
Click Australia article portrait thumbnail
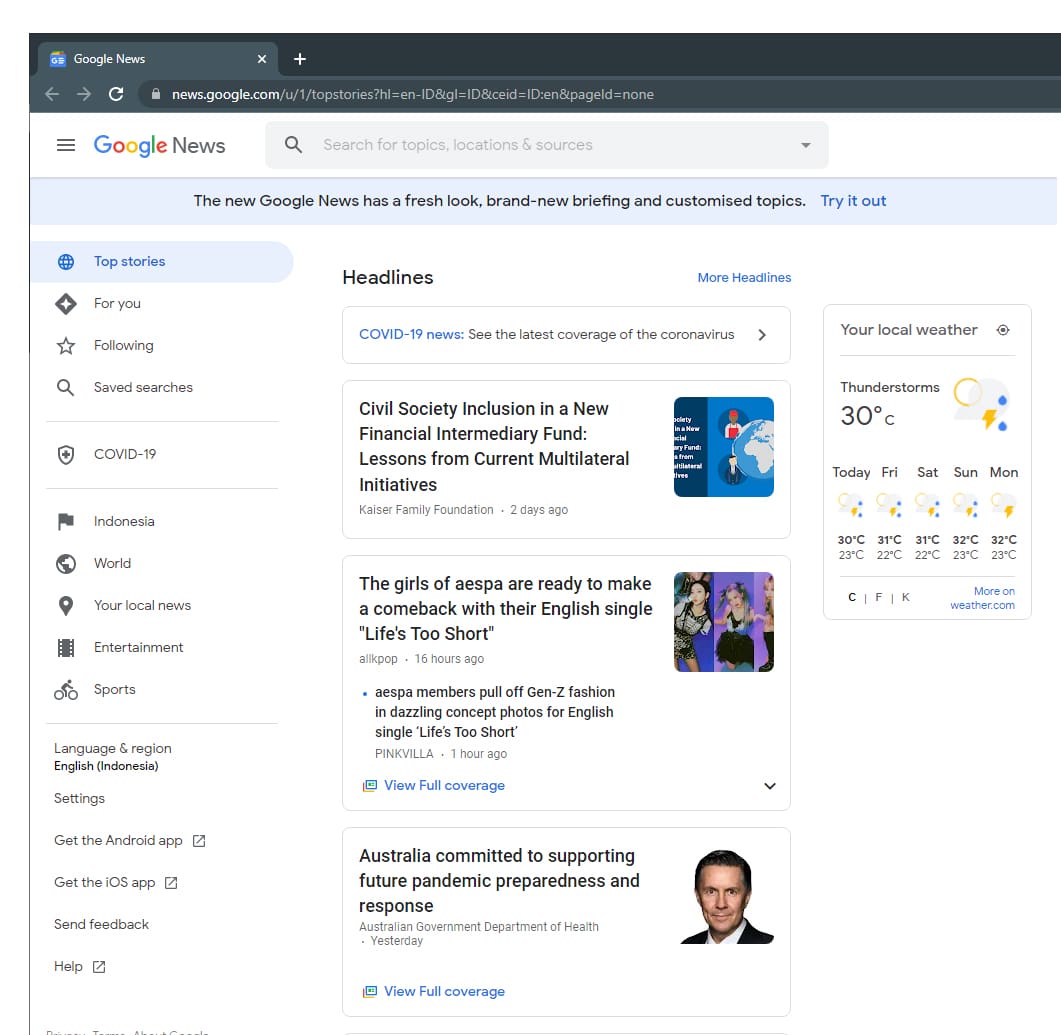tap(723, 894)
